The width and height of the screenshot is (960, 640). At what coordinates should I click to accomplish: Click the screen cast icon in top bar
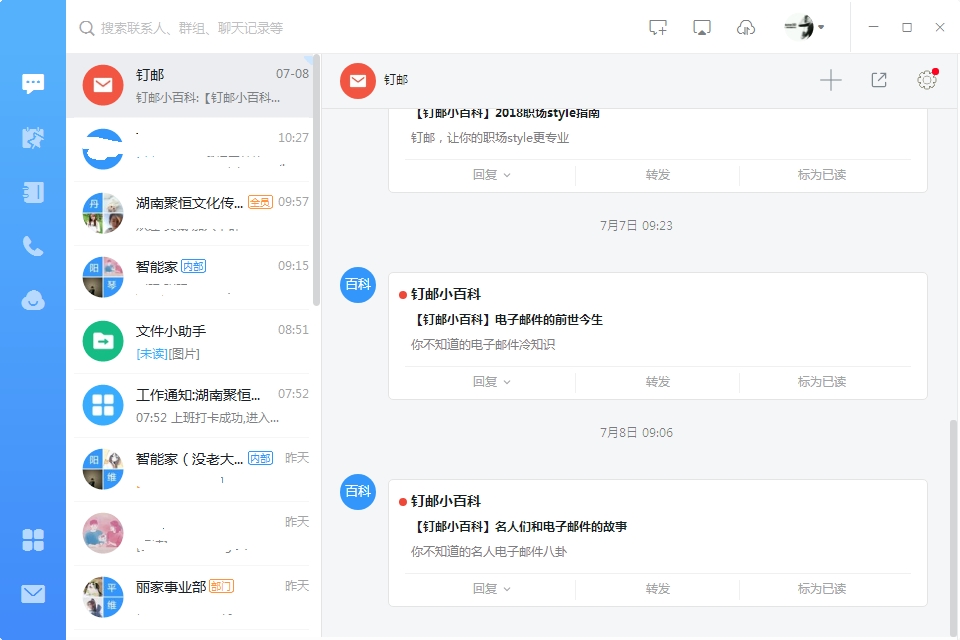click(x=702, y=28)
